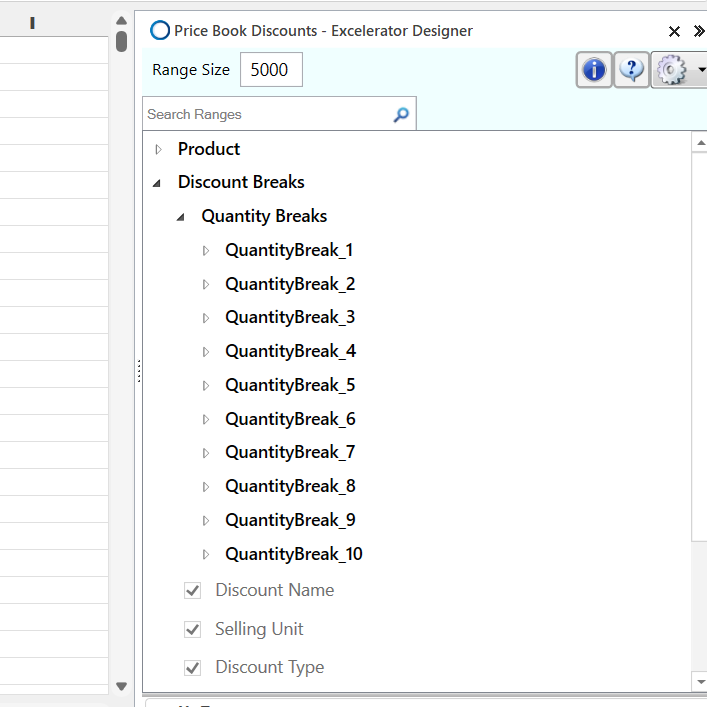Close the Price Book Discounts pane

pyautogui.click(x=674, y=31)
